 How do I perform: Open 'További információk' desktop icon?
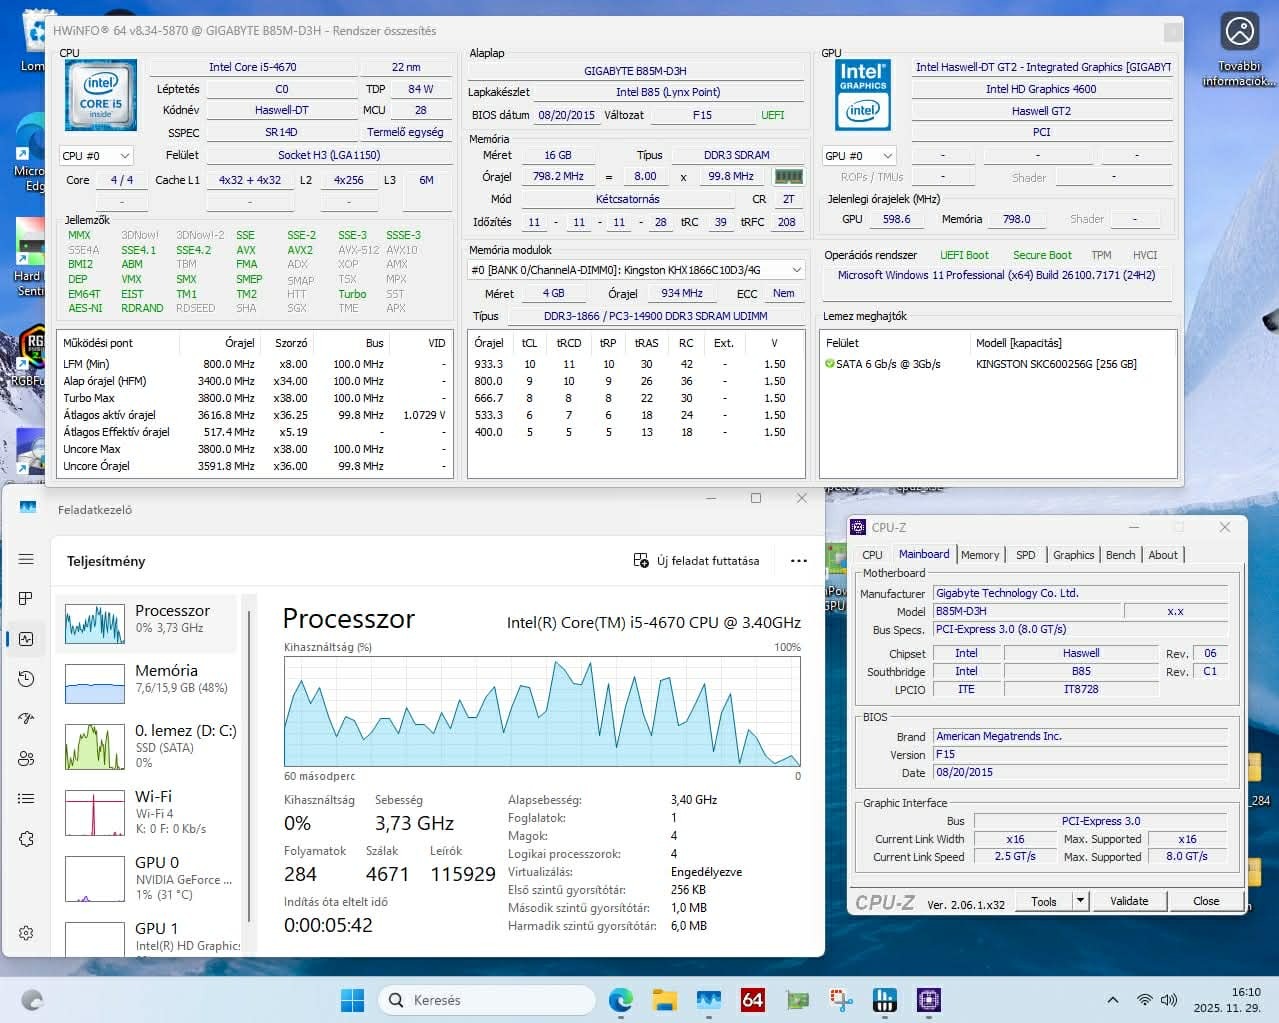(x=1240, y=50)
